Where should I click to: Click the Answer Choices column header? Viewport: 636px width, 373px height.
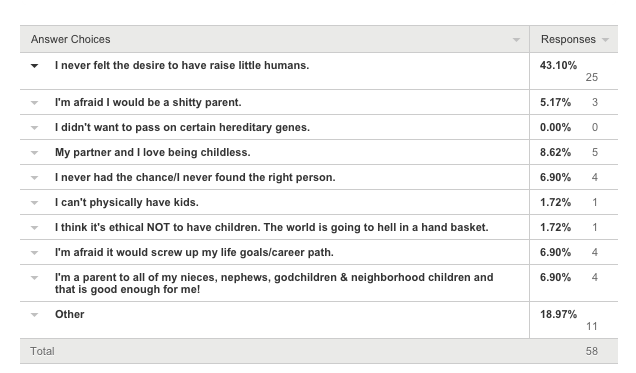point(71,39)
